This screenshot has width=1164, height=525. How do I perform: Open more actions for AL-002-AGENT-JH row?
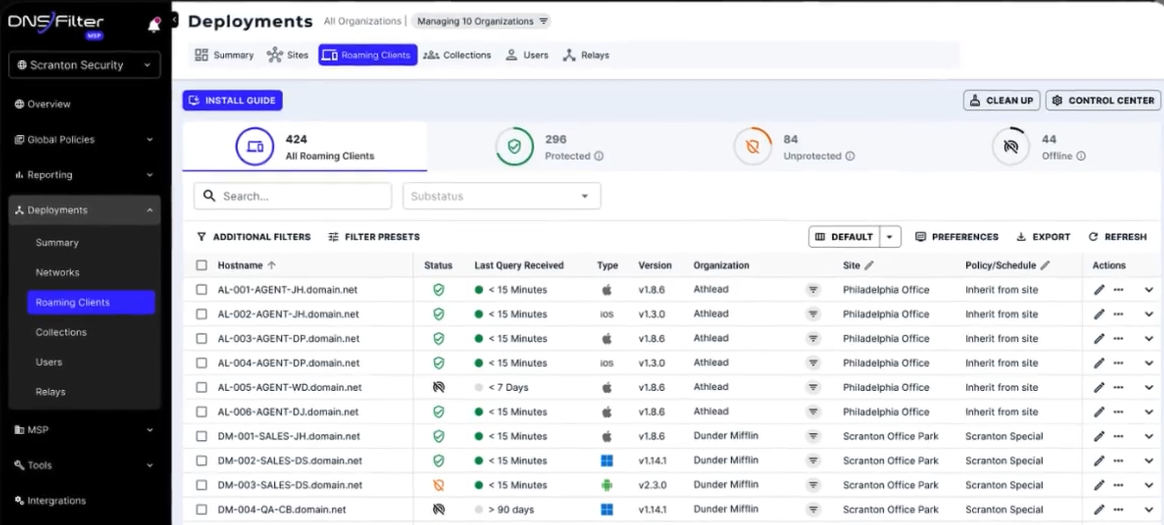[x=1118, y=314]
